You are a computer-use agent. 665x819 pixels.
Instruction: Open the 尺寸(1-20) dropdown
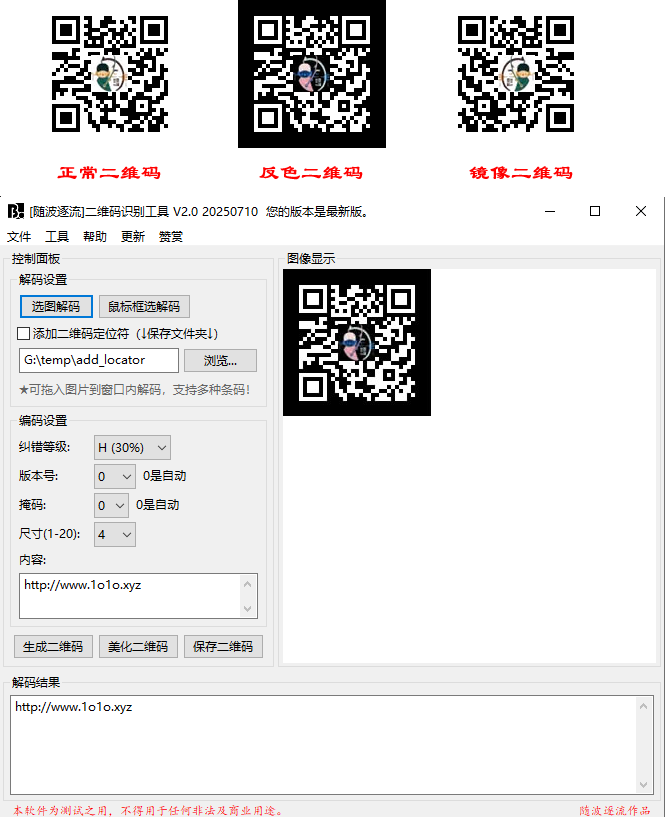115,534
